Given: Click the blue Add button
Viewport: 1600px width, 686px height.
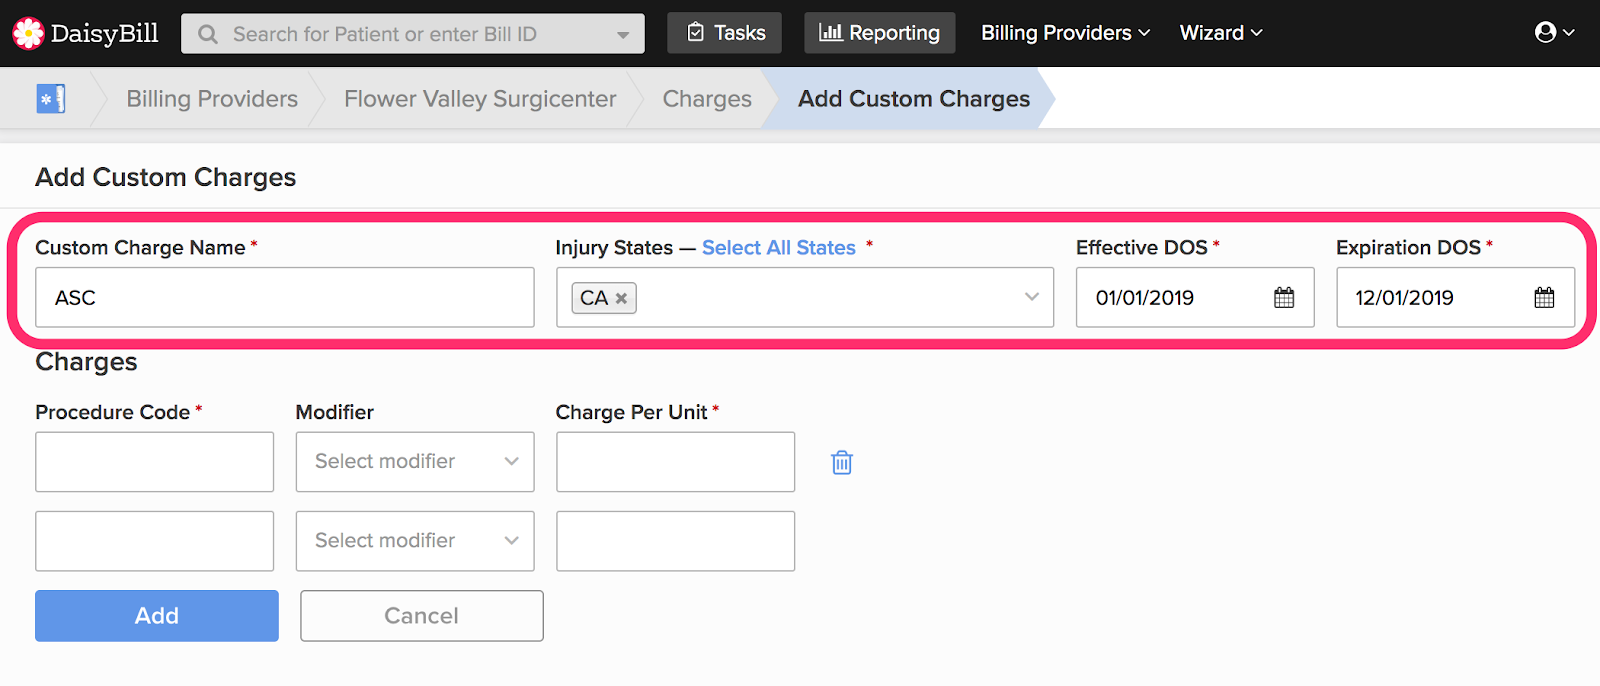Looking at the screenshot, I should (x=157, y=616).
